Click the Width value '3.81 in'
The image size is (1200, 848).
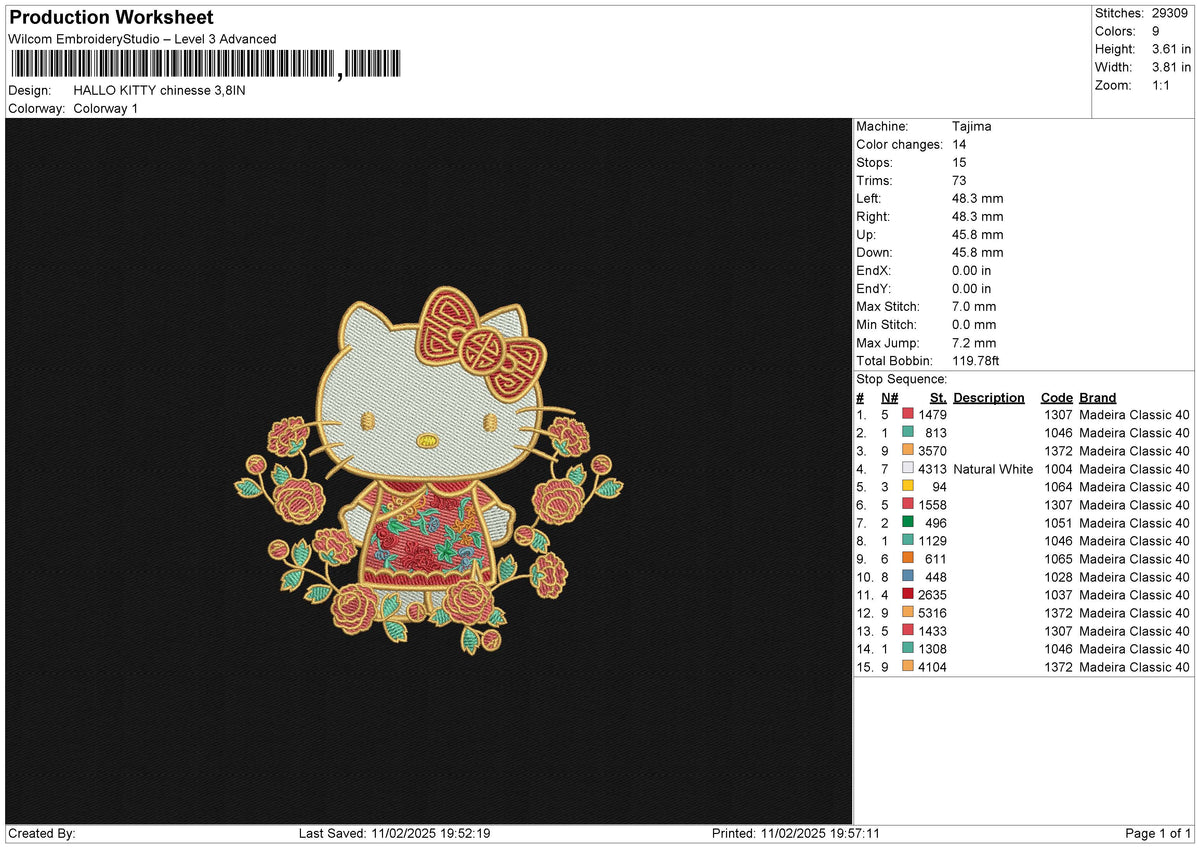(1171, 67)
